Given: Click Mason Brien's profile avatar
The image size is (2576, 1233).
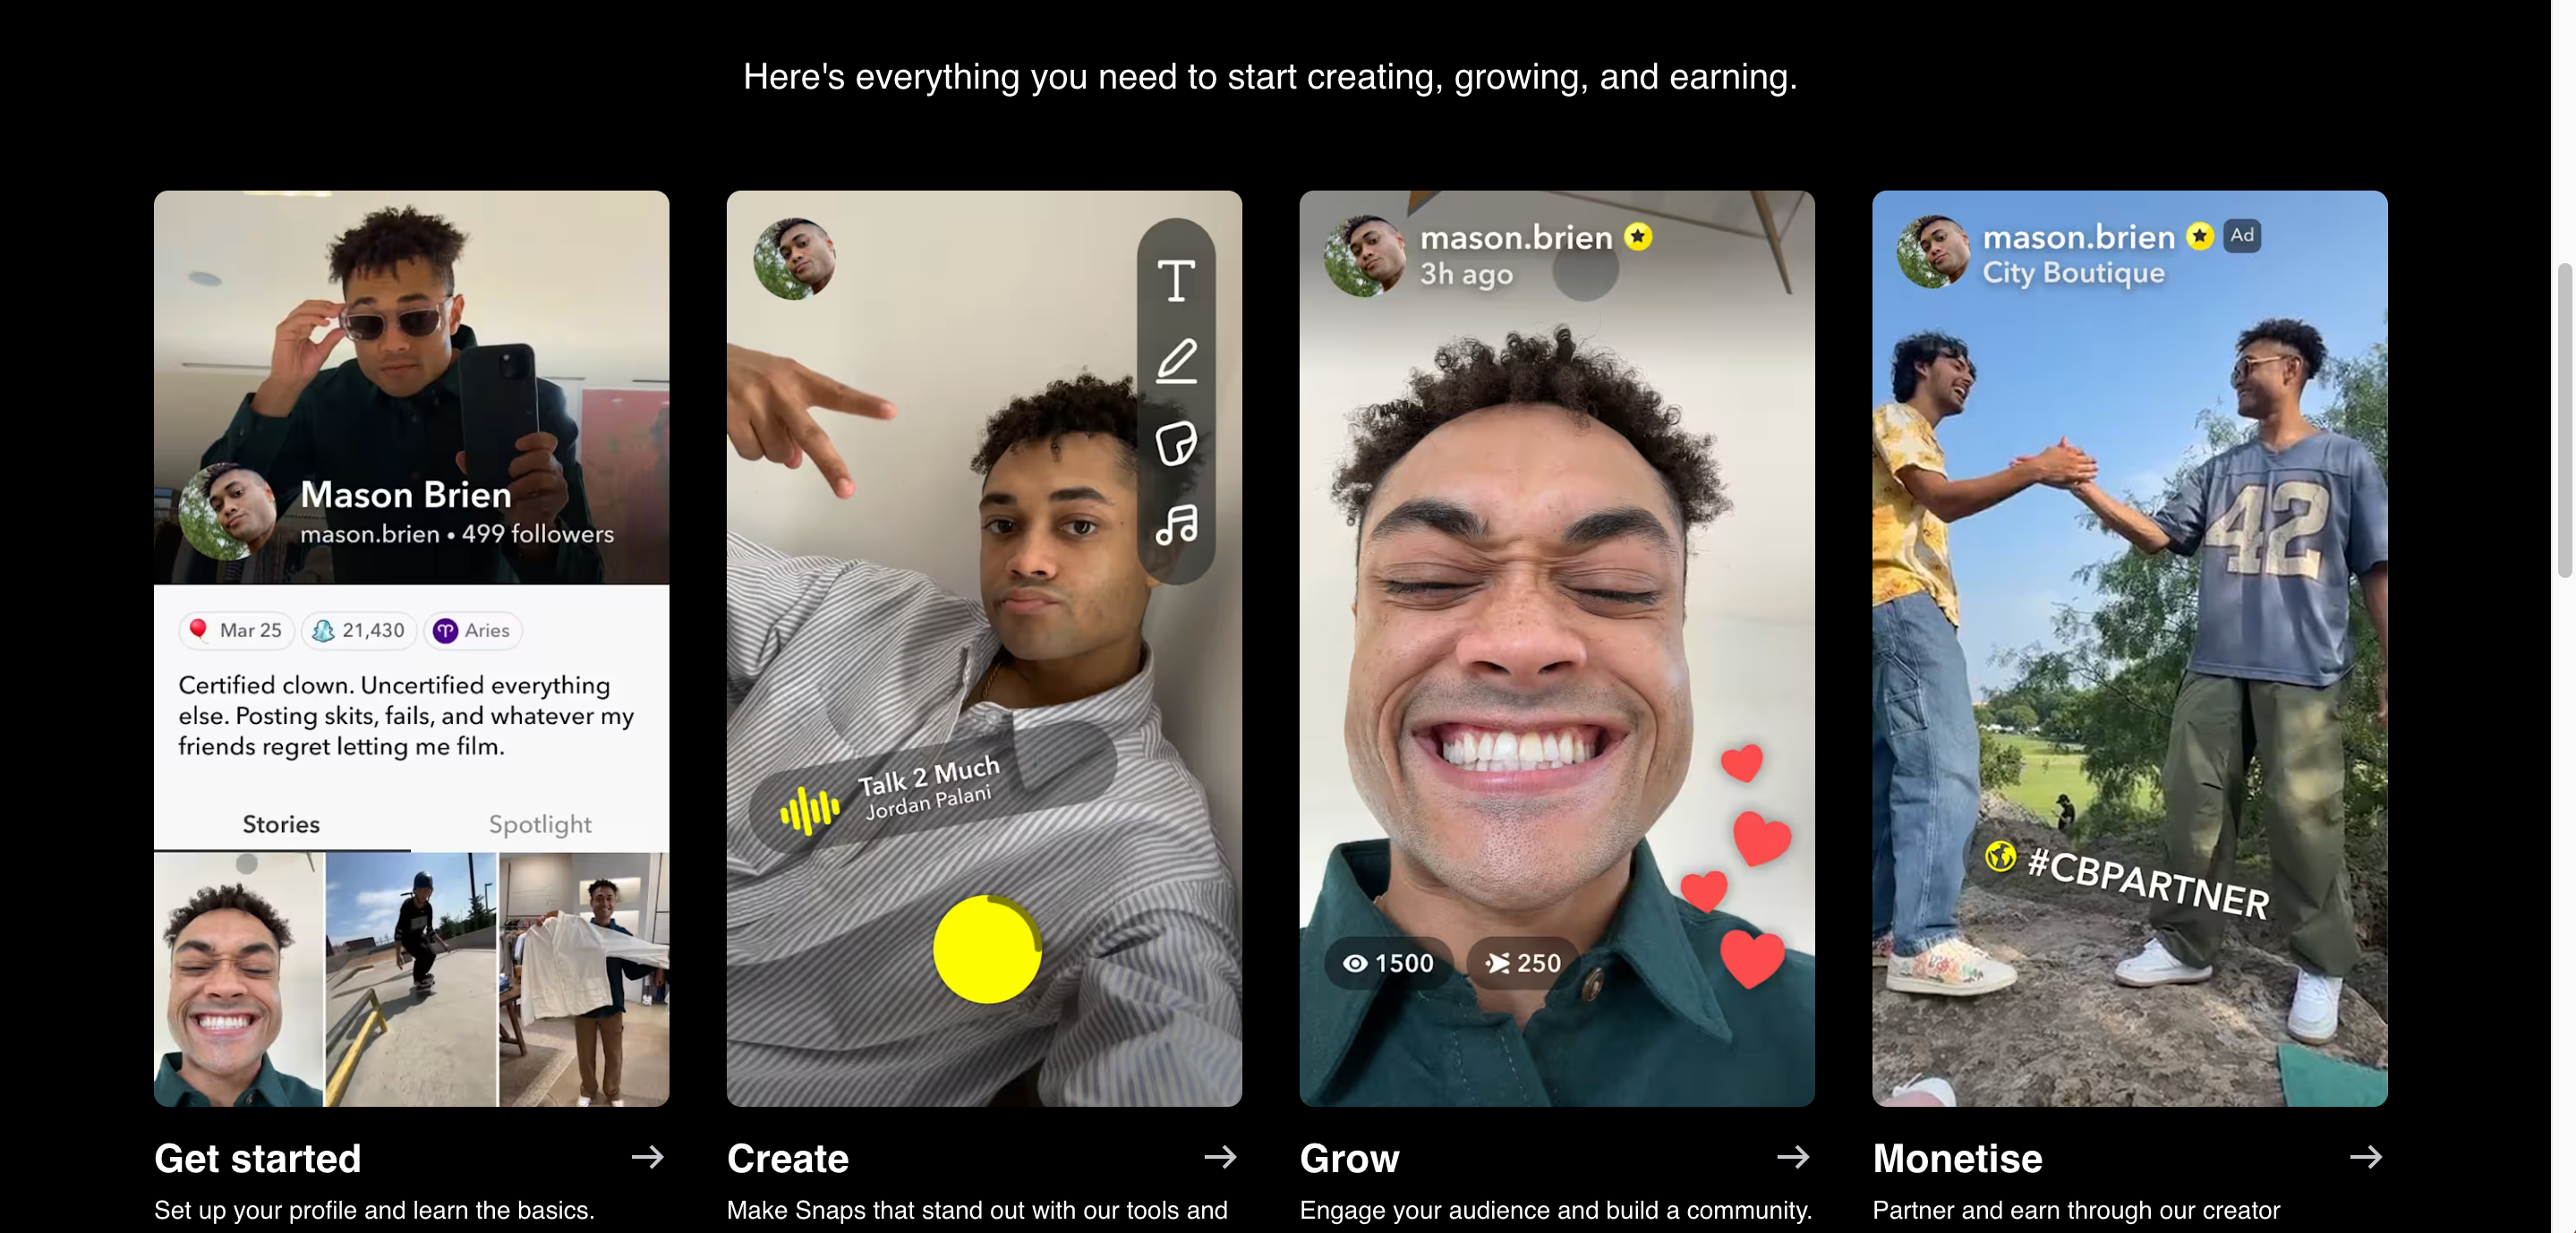Looking at the screenshot, I should pos(227,511).
